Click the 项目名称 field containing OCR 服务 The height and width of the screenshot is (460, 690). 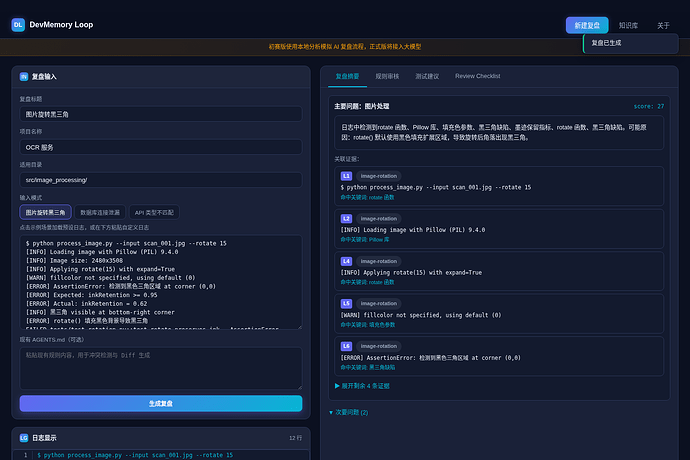tap(161, 147)
